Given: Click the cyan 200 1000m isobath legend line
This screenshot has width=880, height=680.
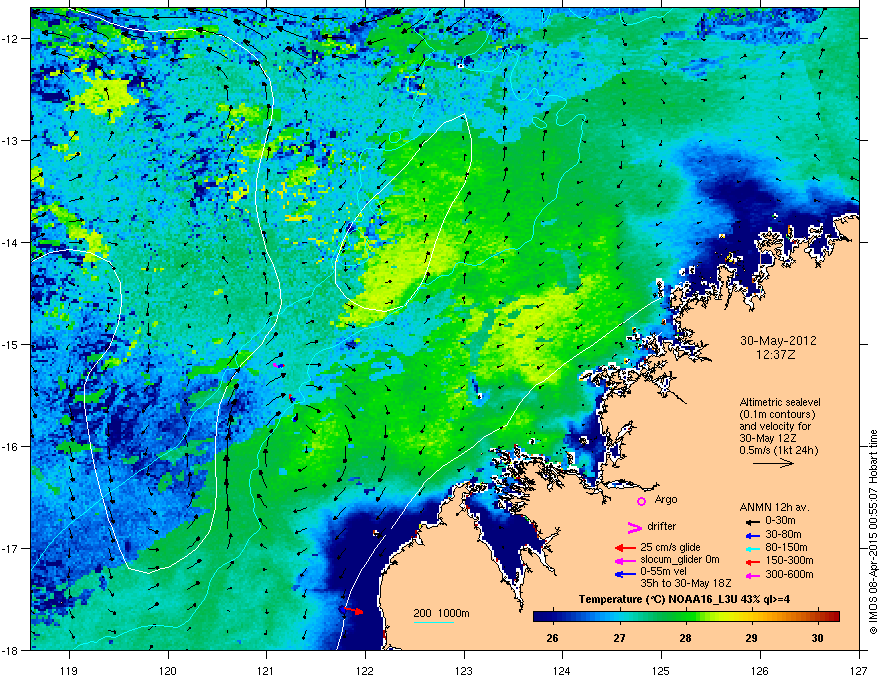Looking at the screenshot, I should [433, 622].
